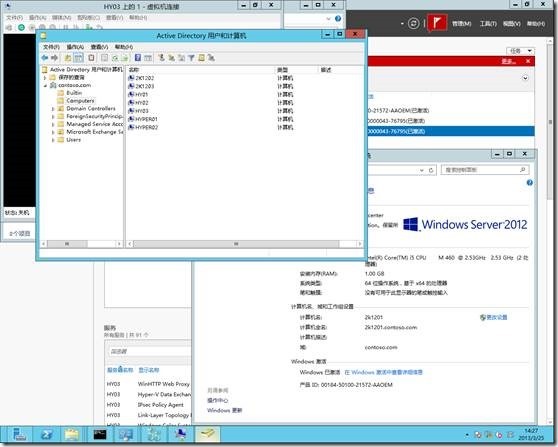Open the 查看(V) menu in Active Directory
The image size is (558, 447).
[x=99, y=47]
